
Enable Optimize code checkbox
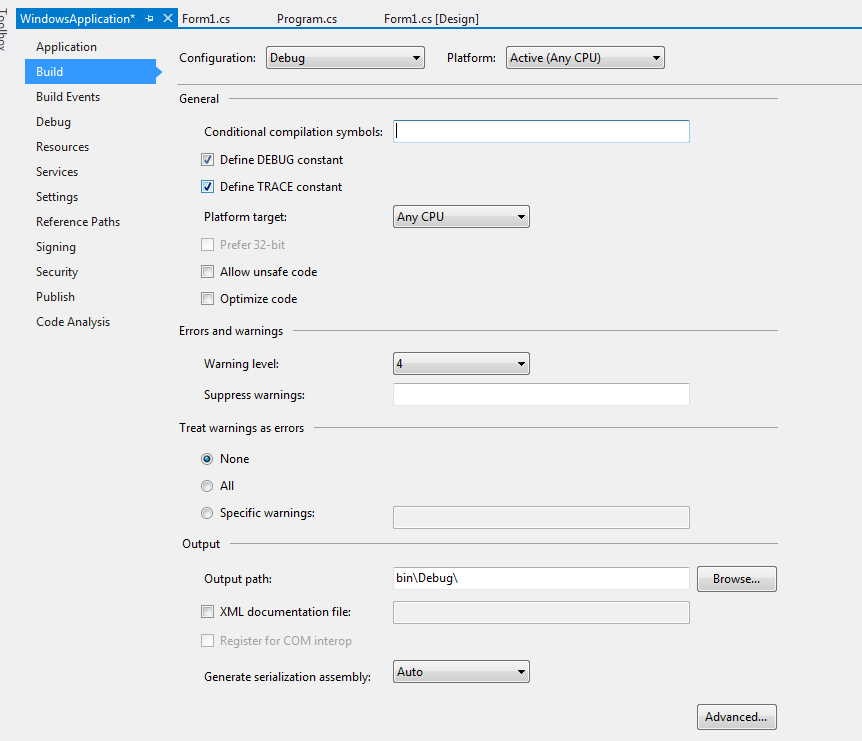[207, 298]
